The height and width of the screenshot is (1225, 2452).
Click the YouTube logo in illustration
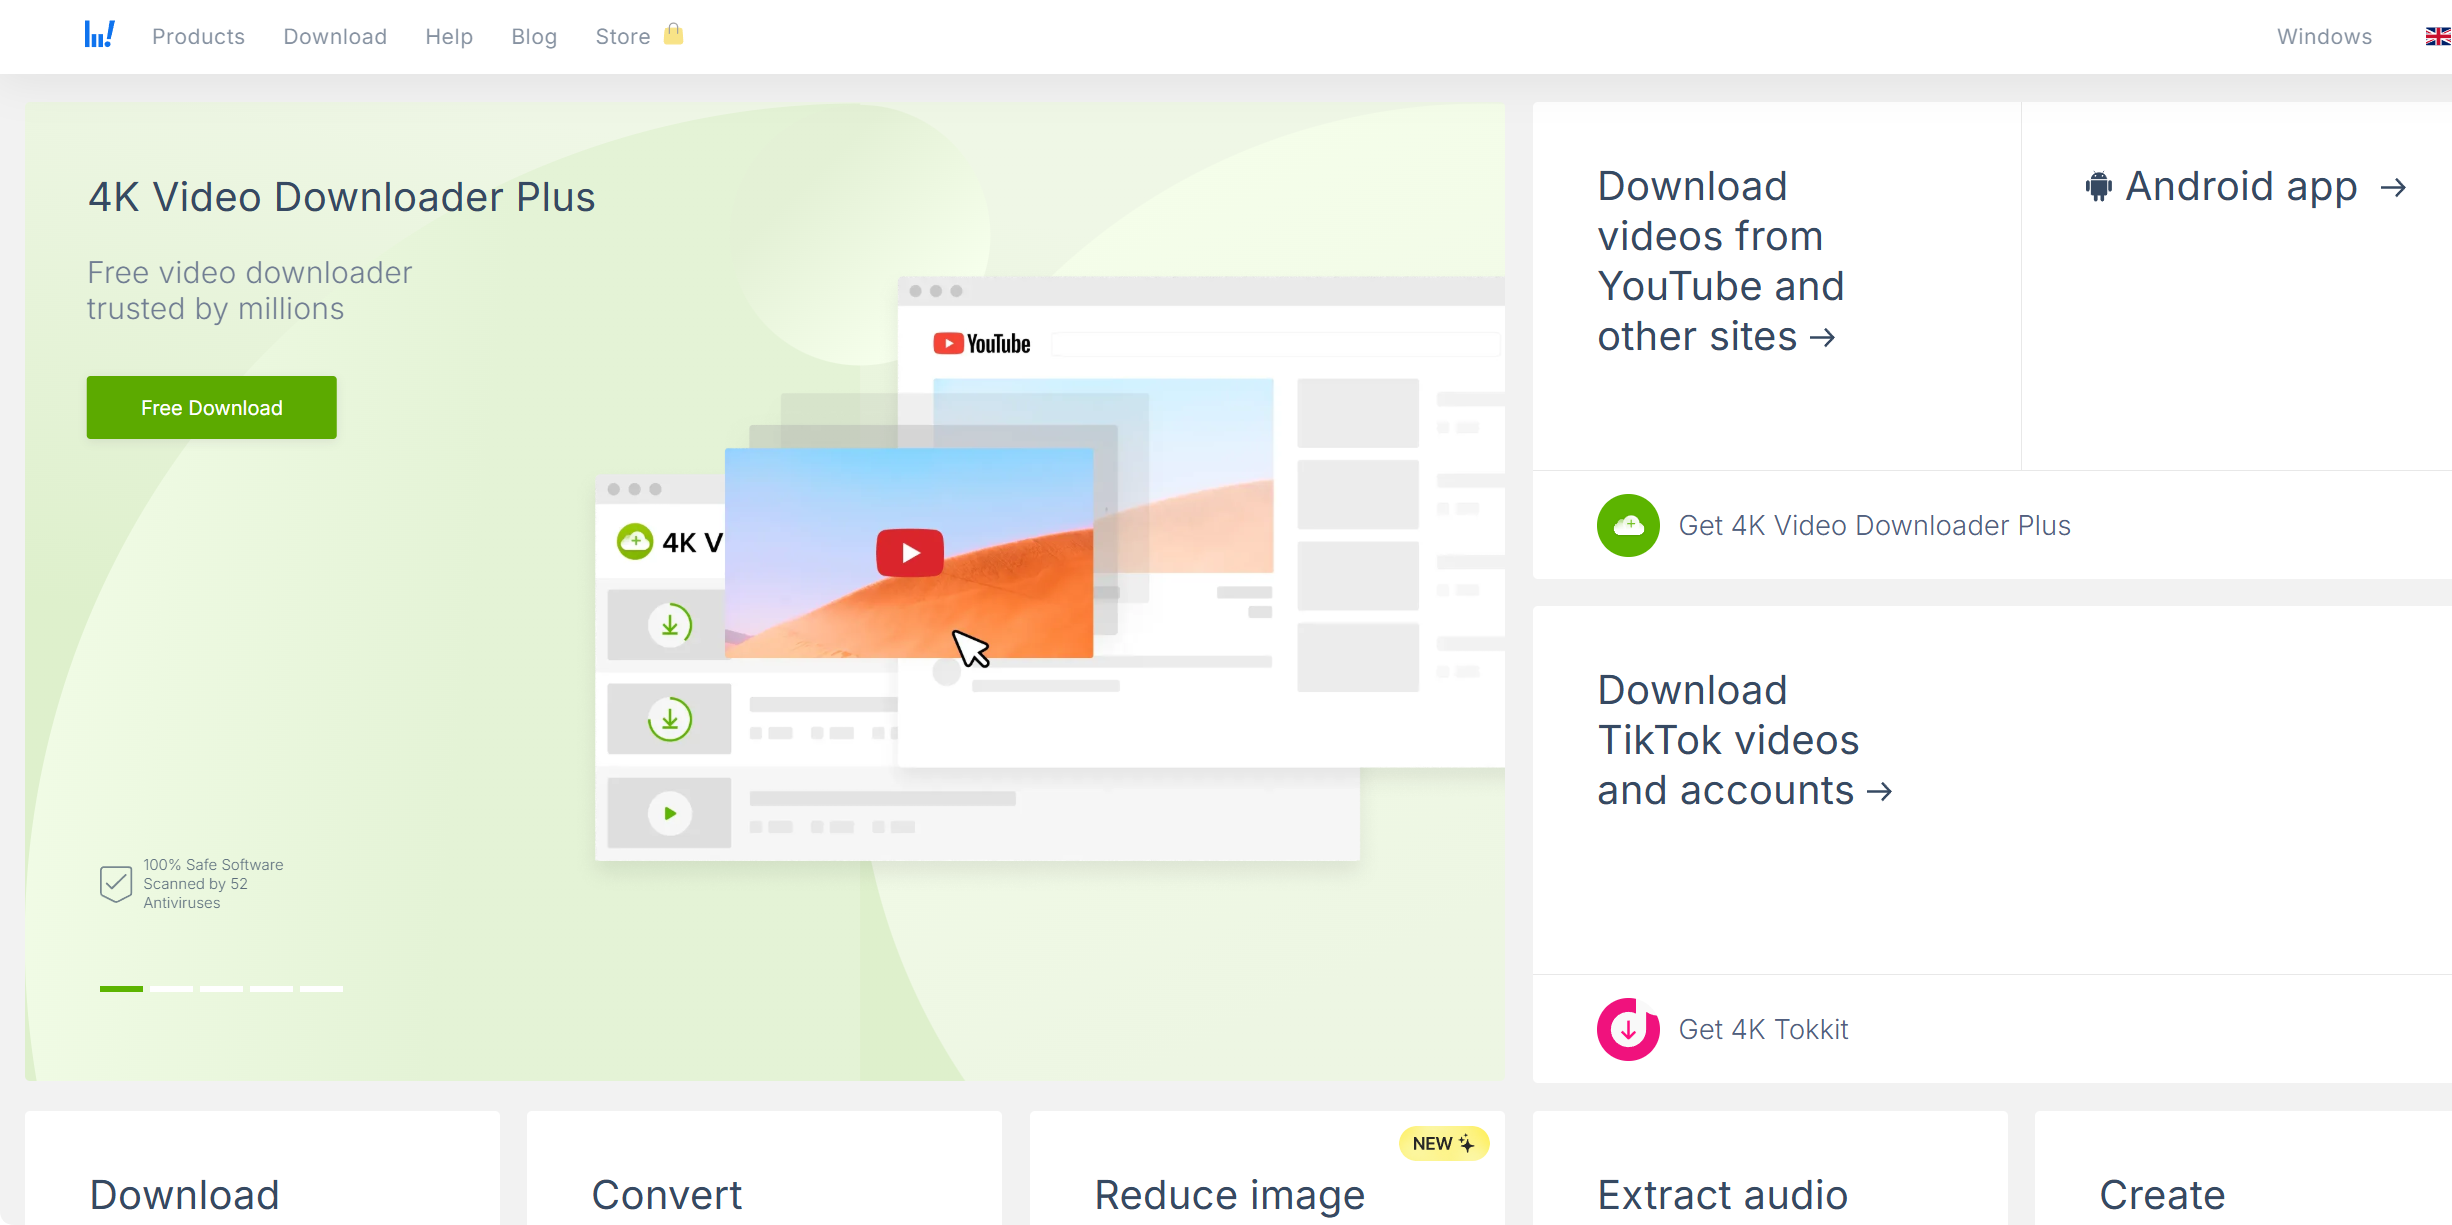click(982, 344)
